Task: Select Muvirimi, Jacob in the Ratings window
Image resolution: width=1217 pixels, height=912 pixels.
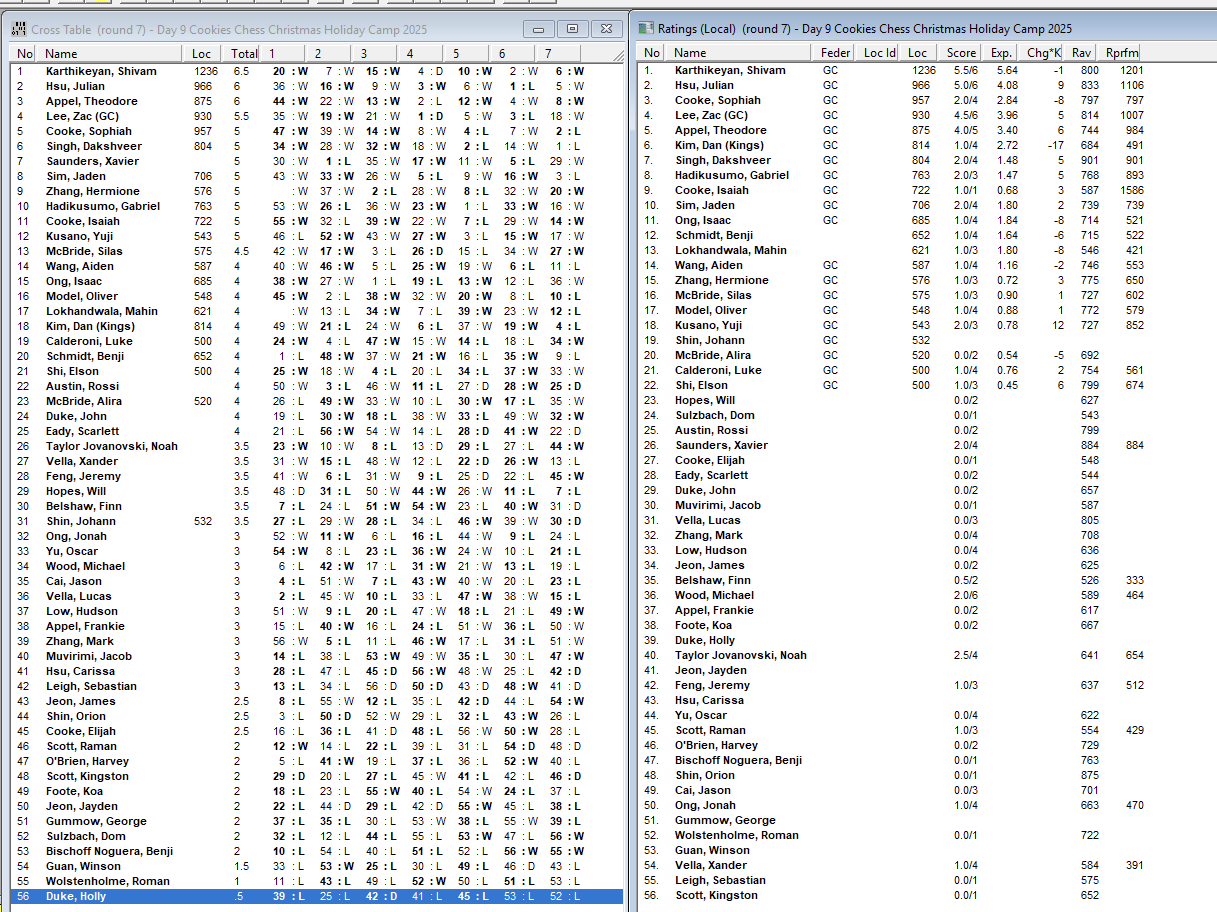Action: (x=717, y=505)
